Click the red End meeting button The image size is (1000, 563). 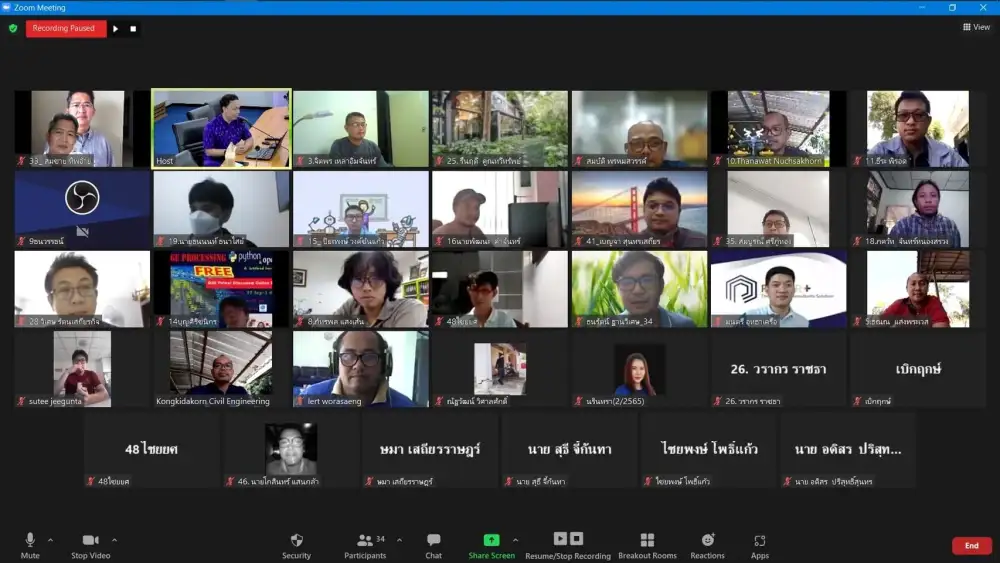971,546
